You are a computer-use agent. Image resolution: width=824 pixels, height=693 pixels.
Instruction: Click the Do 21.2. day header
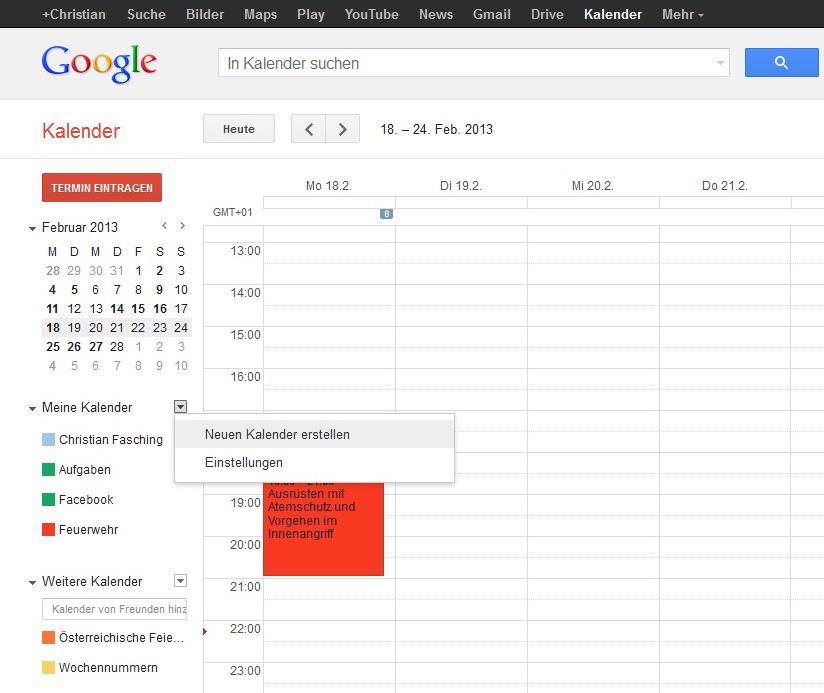click(725, 185)
